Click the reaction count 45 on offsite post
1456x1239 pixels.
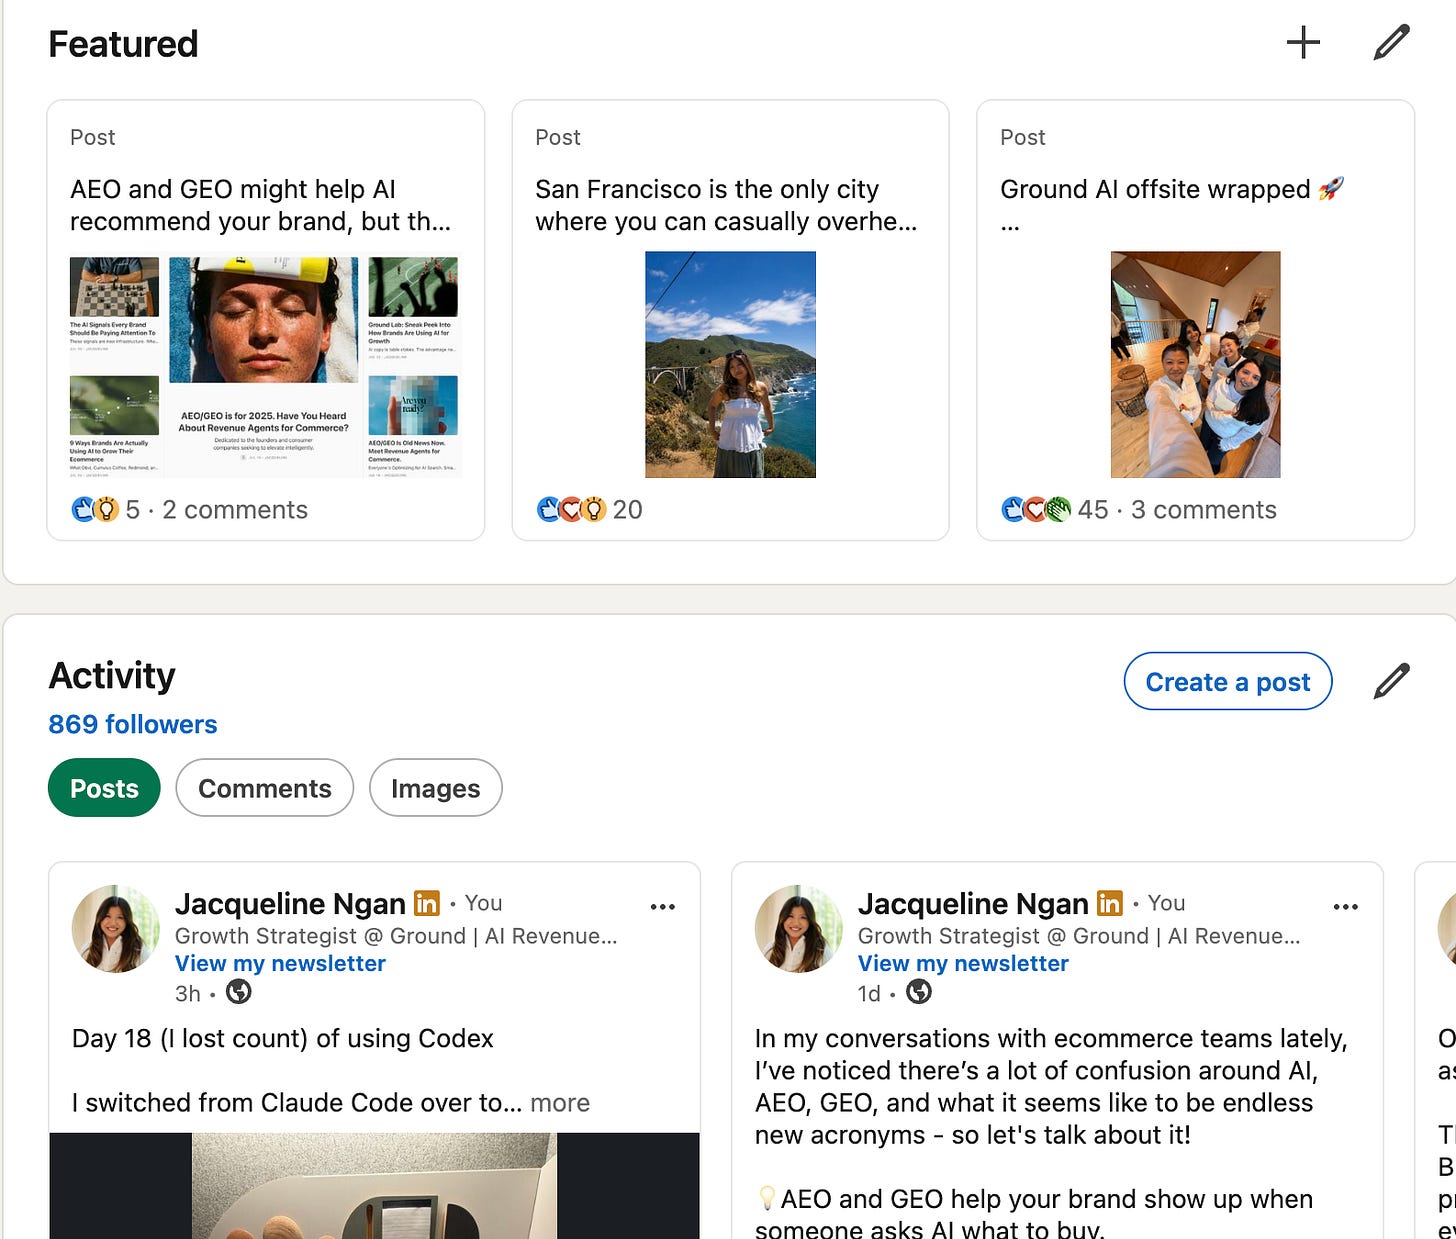coord(1093,510)
